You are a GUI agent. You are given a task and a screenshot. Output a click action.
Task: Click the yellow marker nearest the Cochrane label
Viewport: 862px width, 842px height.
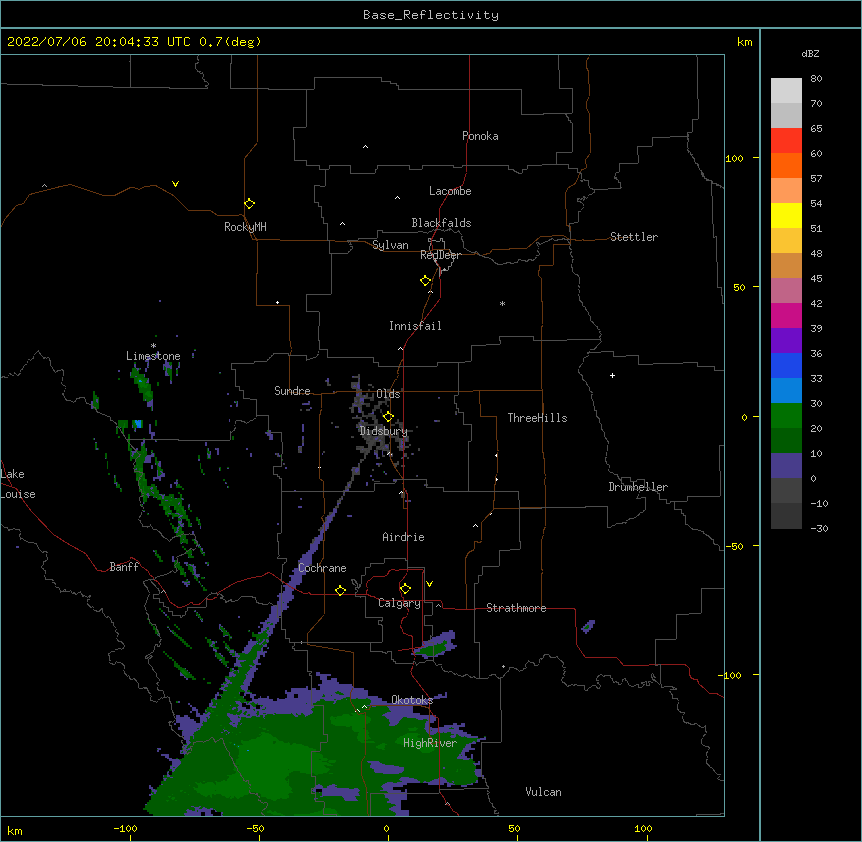click(340, 591)
